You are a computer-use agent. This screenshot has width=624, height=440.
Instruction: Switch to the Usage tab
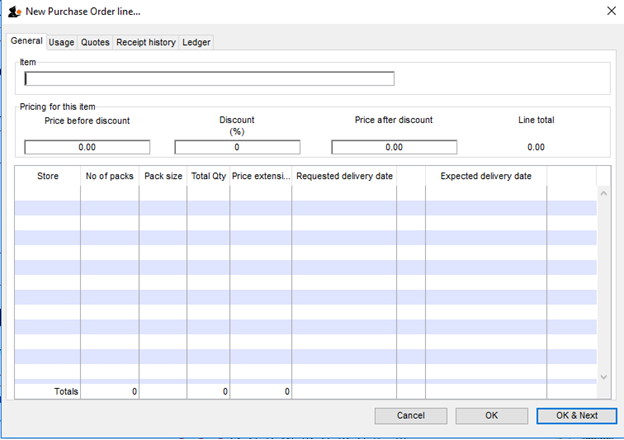coord(62,42)
